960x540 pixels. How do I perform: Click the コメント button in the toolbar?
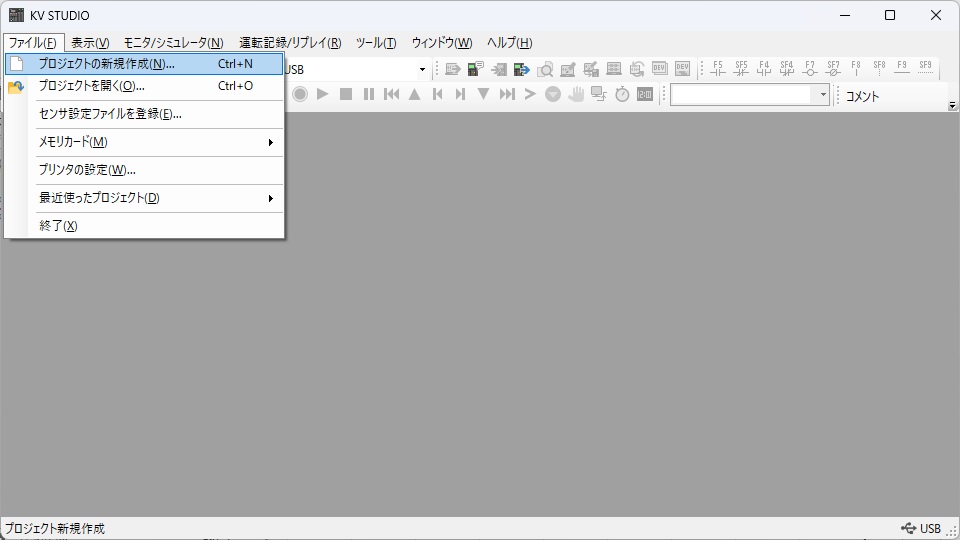click(x=862, y=96)
